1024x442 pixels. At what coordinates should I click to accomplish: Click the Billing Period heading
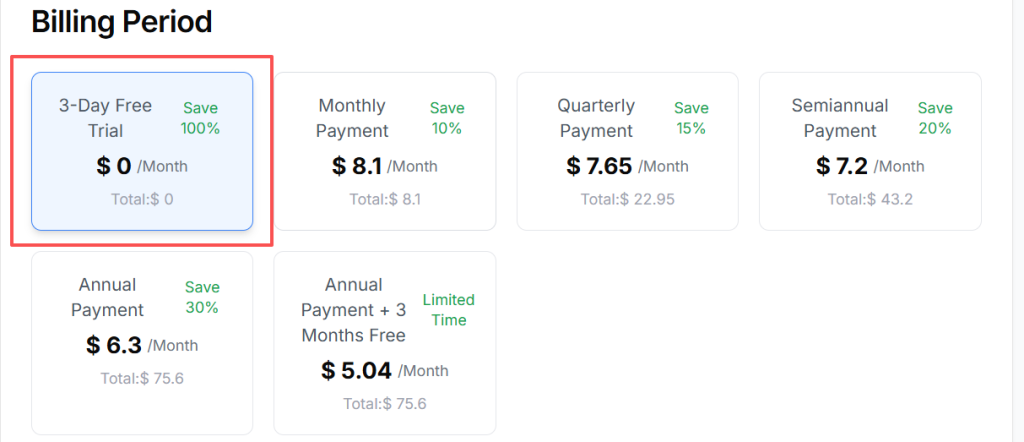pyautogui.click(x=122, y=21)
